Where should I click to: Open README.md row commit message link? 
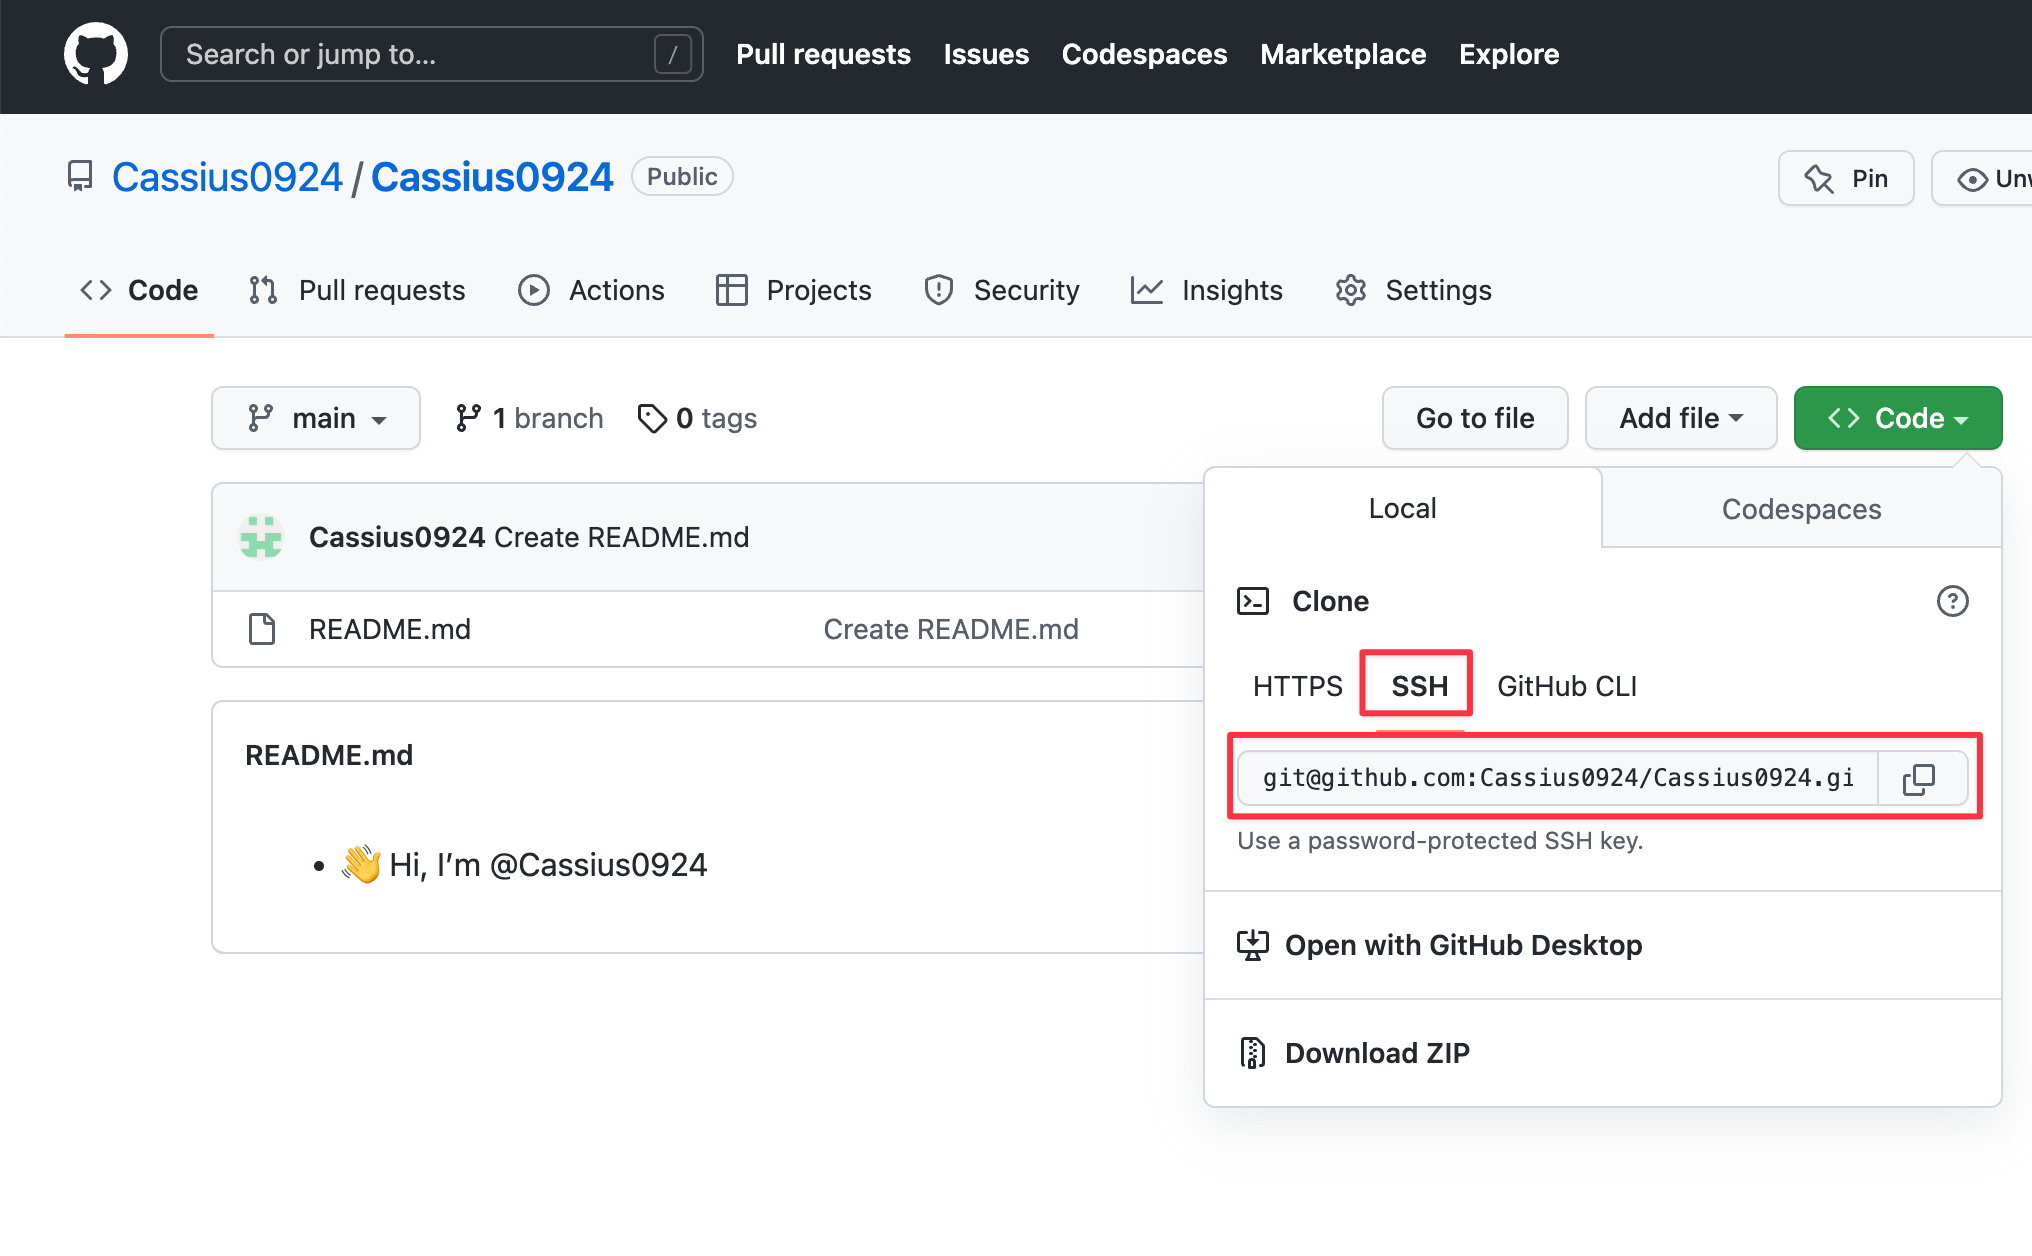click(x=951, y=629)
